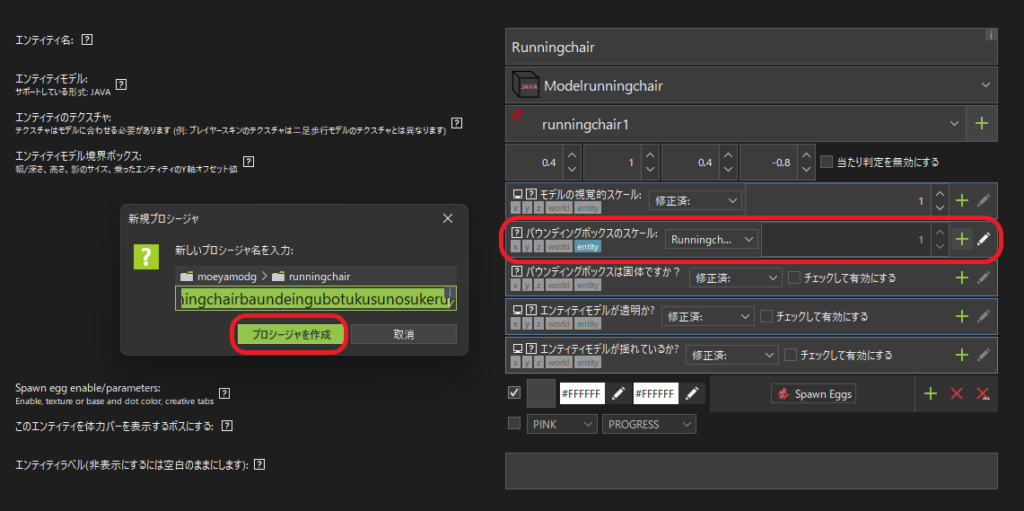
Task: Click the red X in the Spawn Eggs row
Action: (x=956, y=394)
